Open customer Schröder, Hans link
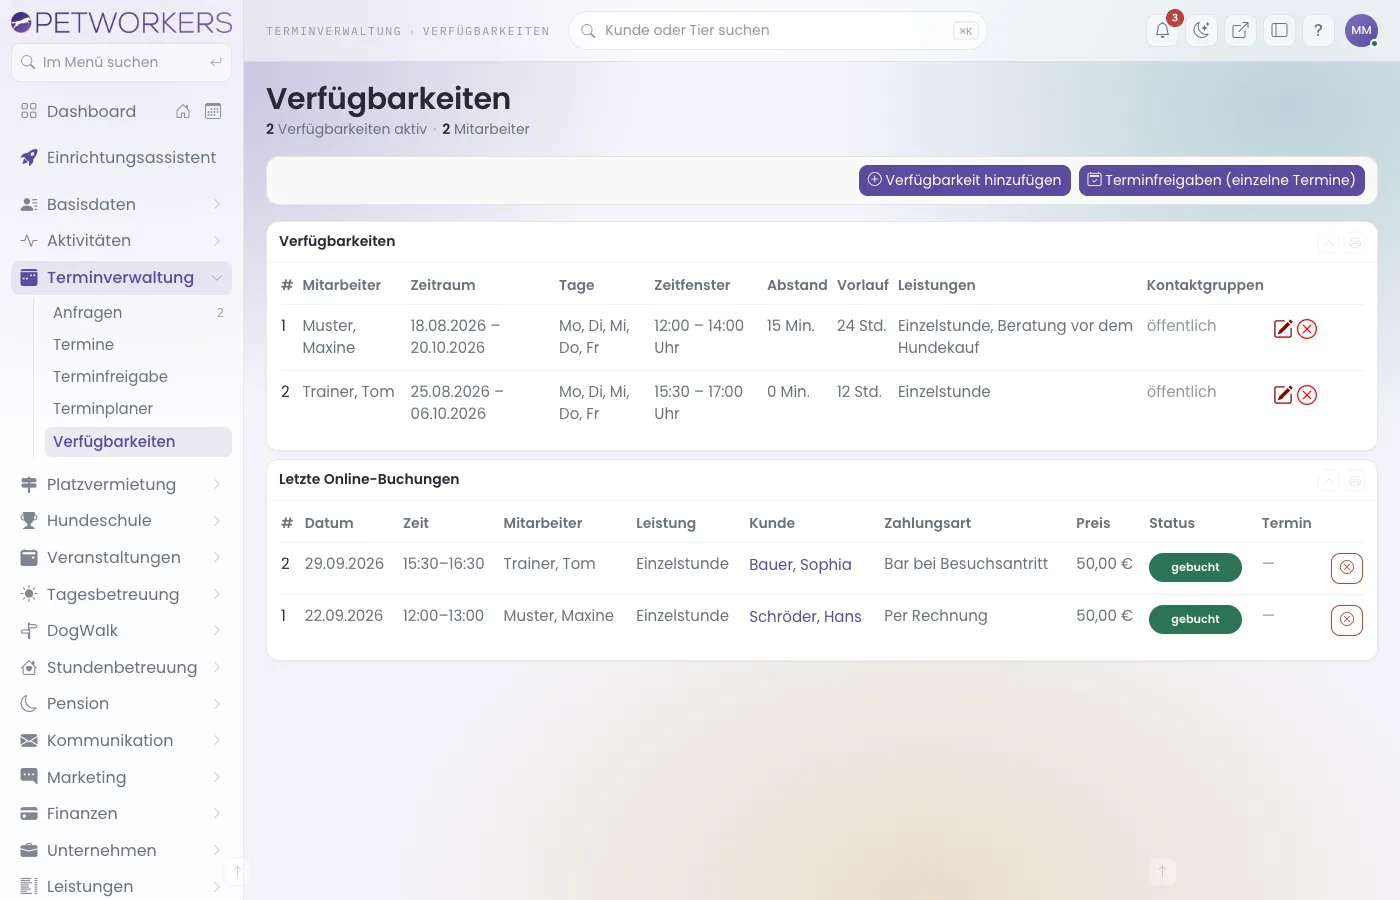The image size is (1400, 900). point(805,616)
